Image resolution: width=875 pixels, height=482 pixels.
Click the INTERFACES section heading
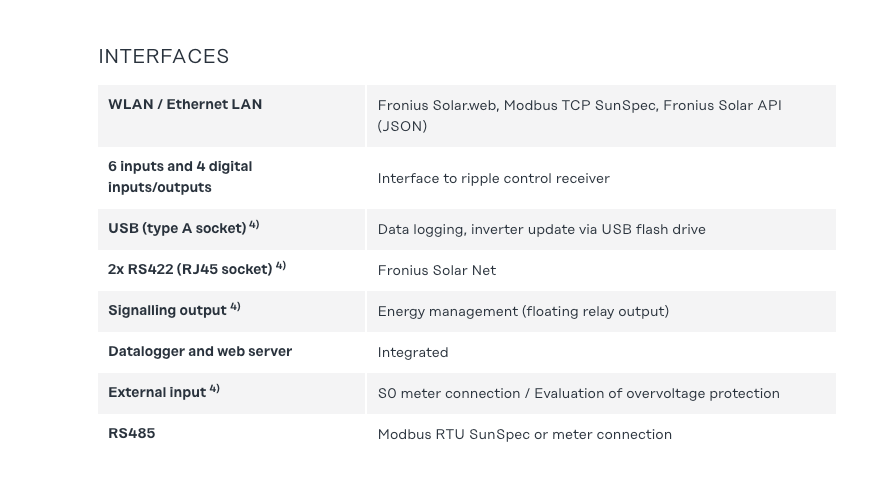[164, 57]
